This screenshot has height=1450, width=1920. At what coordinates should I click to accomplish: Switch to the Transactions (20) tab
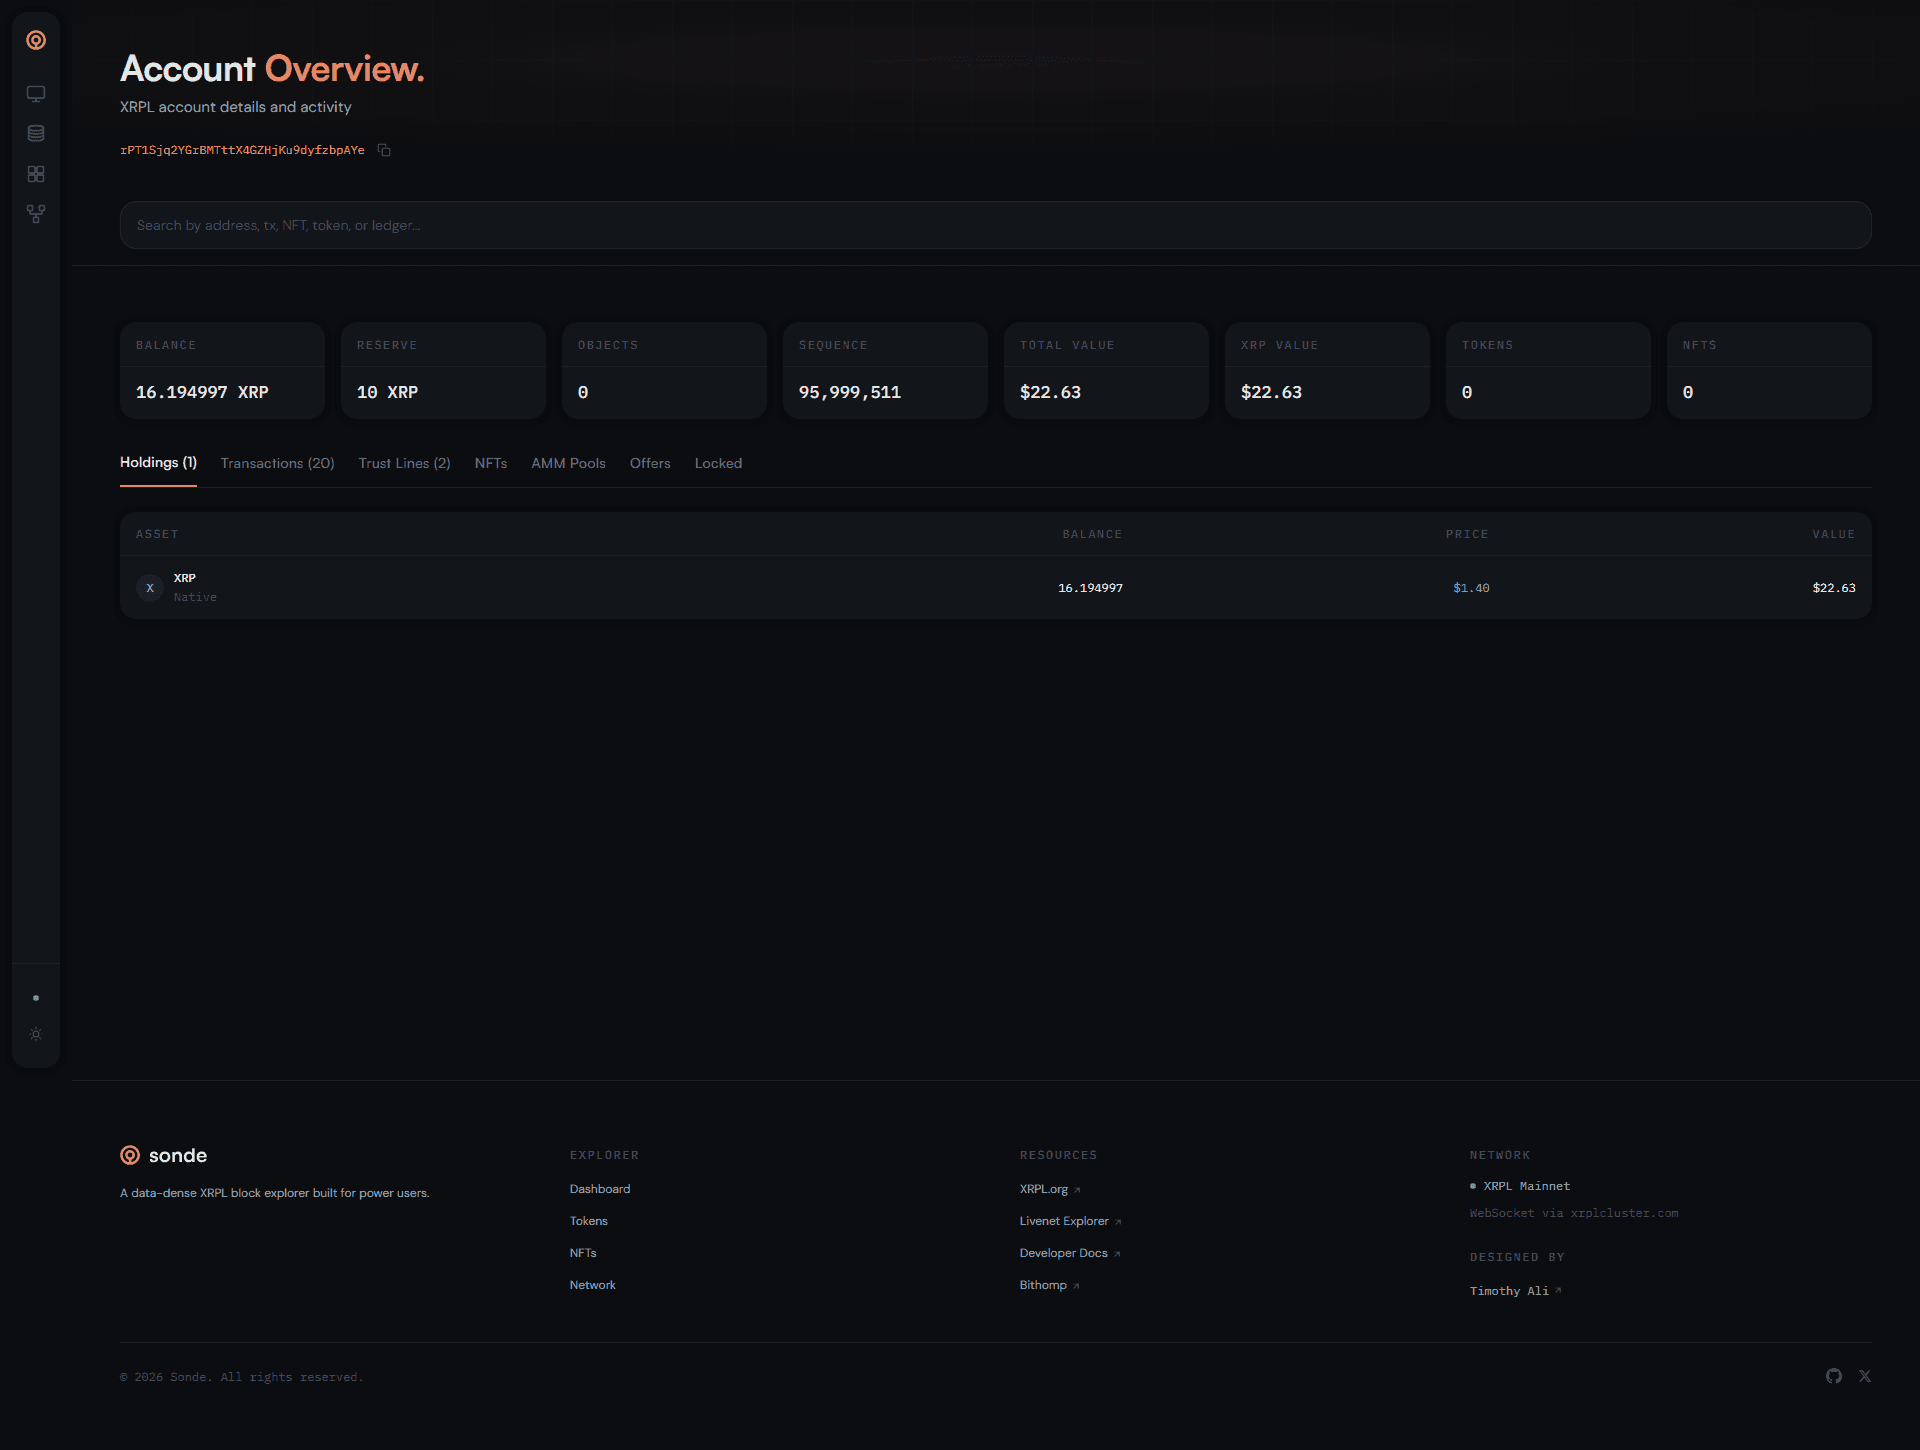(x=277, y=463)
